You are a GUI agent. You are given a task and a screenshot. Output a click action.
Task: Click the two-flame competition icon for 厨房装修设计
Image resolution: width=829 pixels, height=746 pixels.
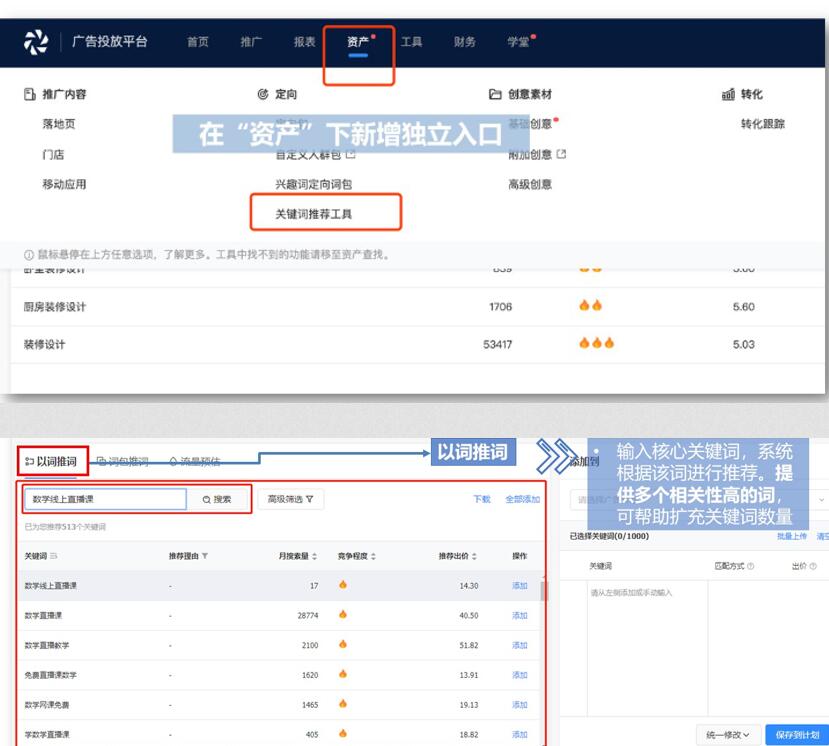(590, 305)
